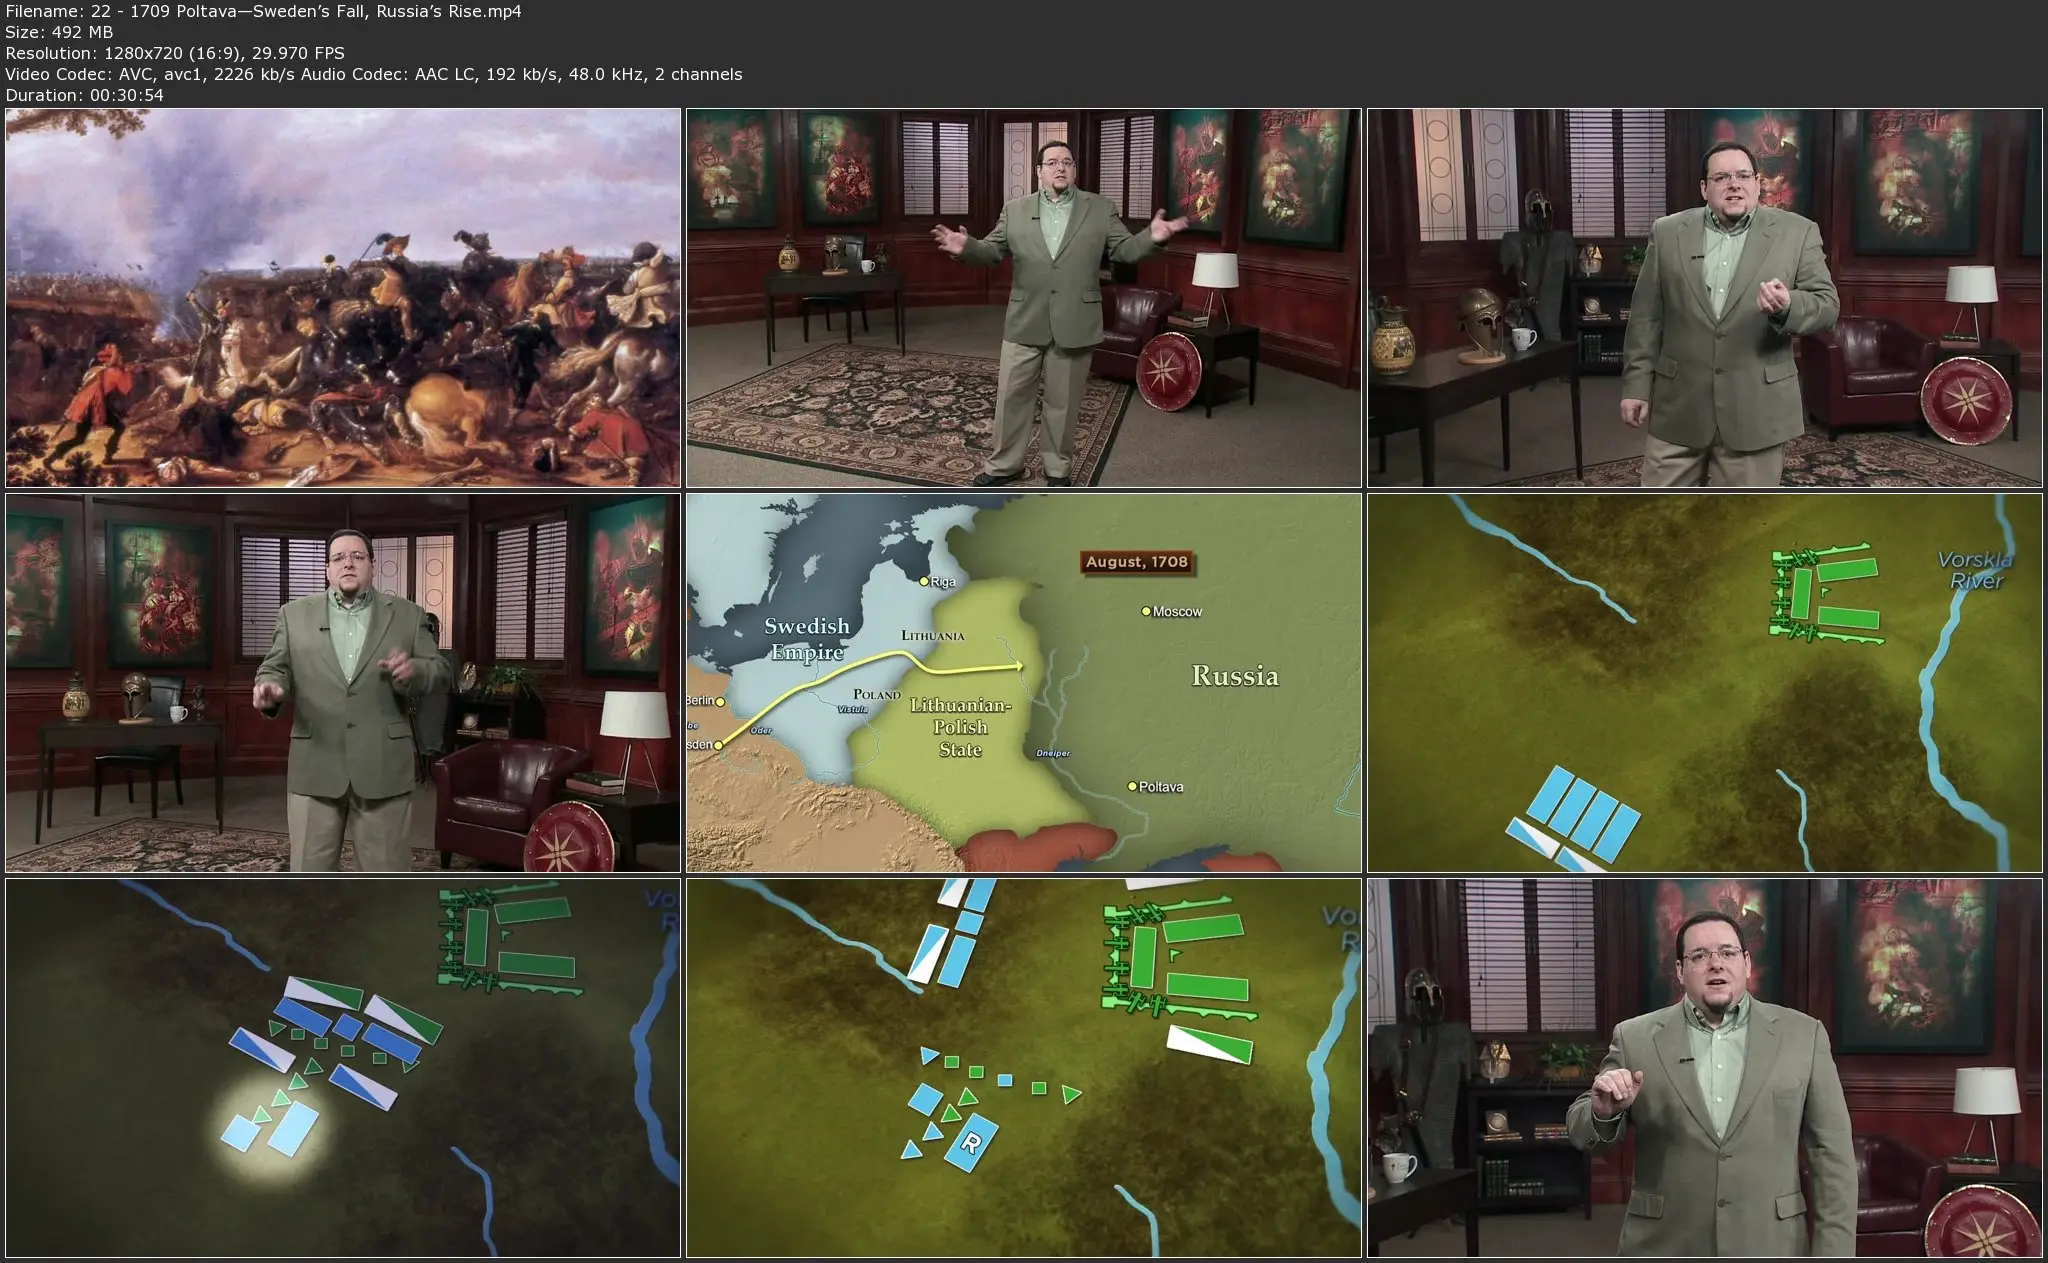Click the Moscow city label on map
Viewport: 2048px width, 1263px height.
pos(1177,611)
